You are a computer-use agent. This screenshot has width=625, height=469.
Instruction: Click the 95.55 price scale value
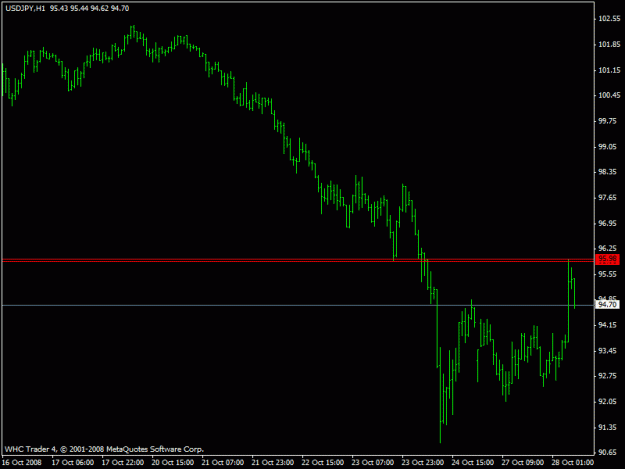coord(609,275)
